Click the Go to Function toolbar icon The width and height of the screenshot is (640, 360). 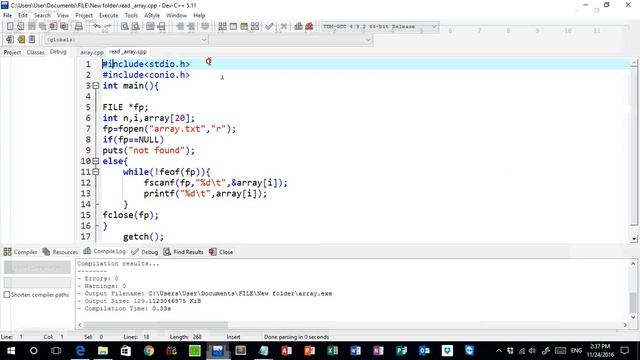[150, 27]
